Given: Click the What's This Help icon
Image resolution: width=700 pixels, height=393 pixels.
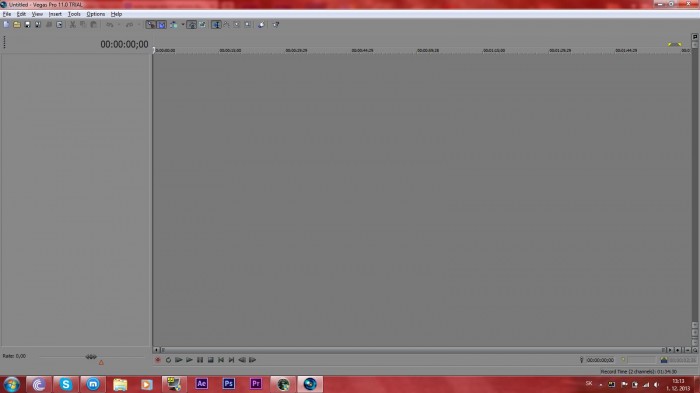Looking at the screenshot, I should pyautogui.click(x=276, y=25).
